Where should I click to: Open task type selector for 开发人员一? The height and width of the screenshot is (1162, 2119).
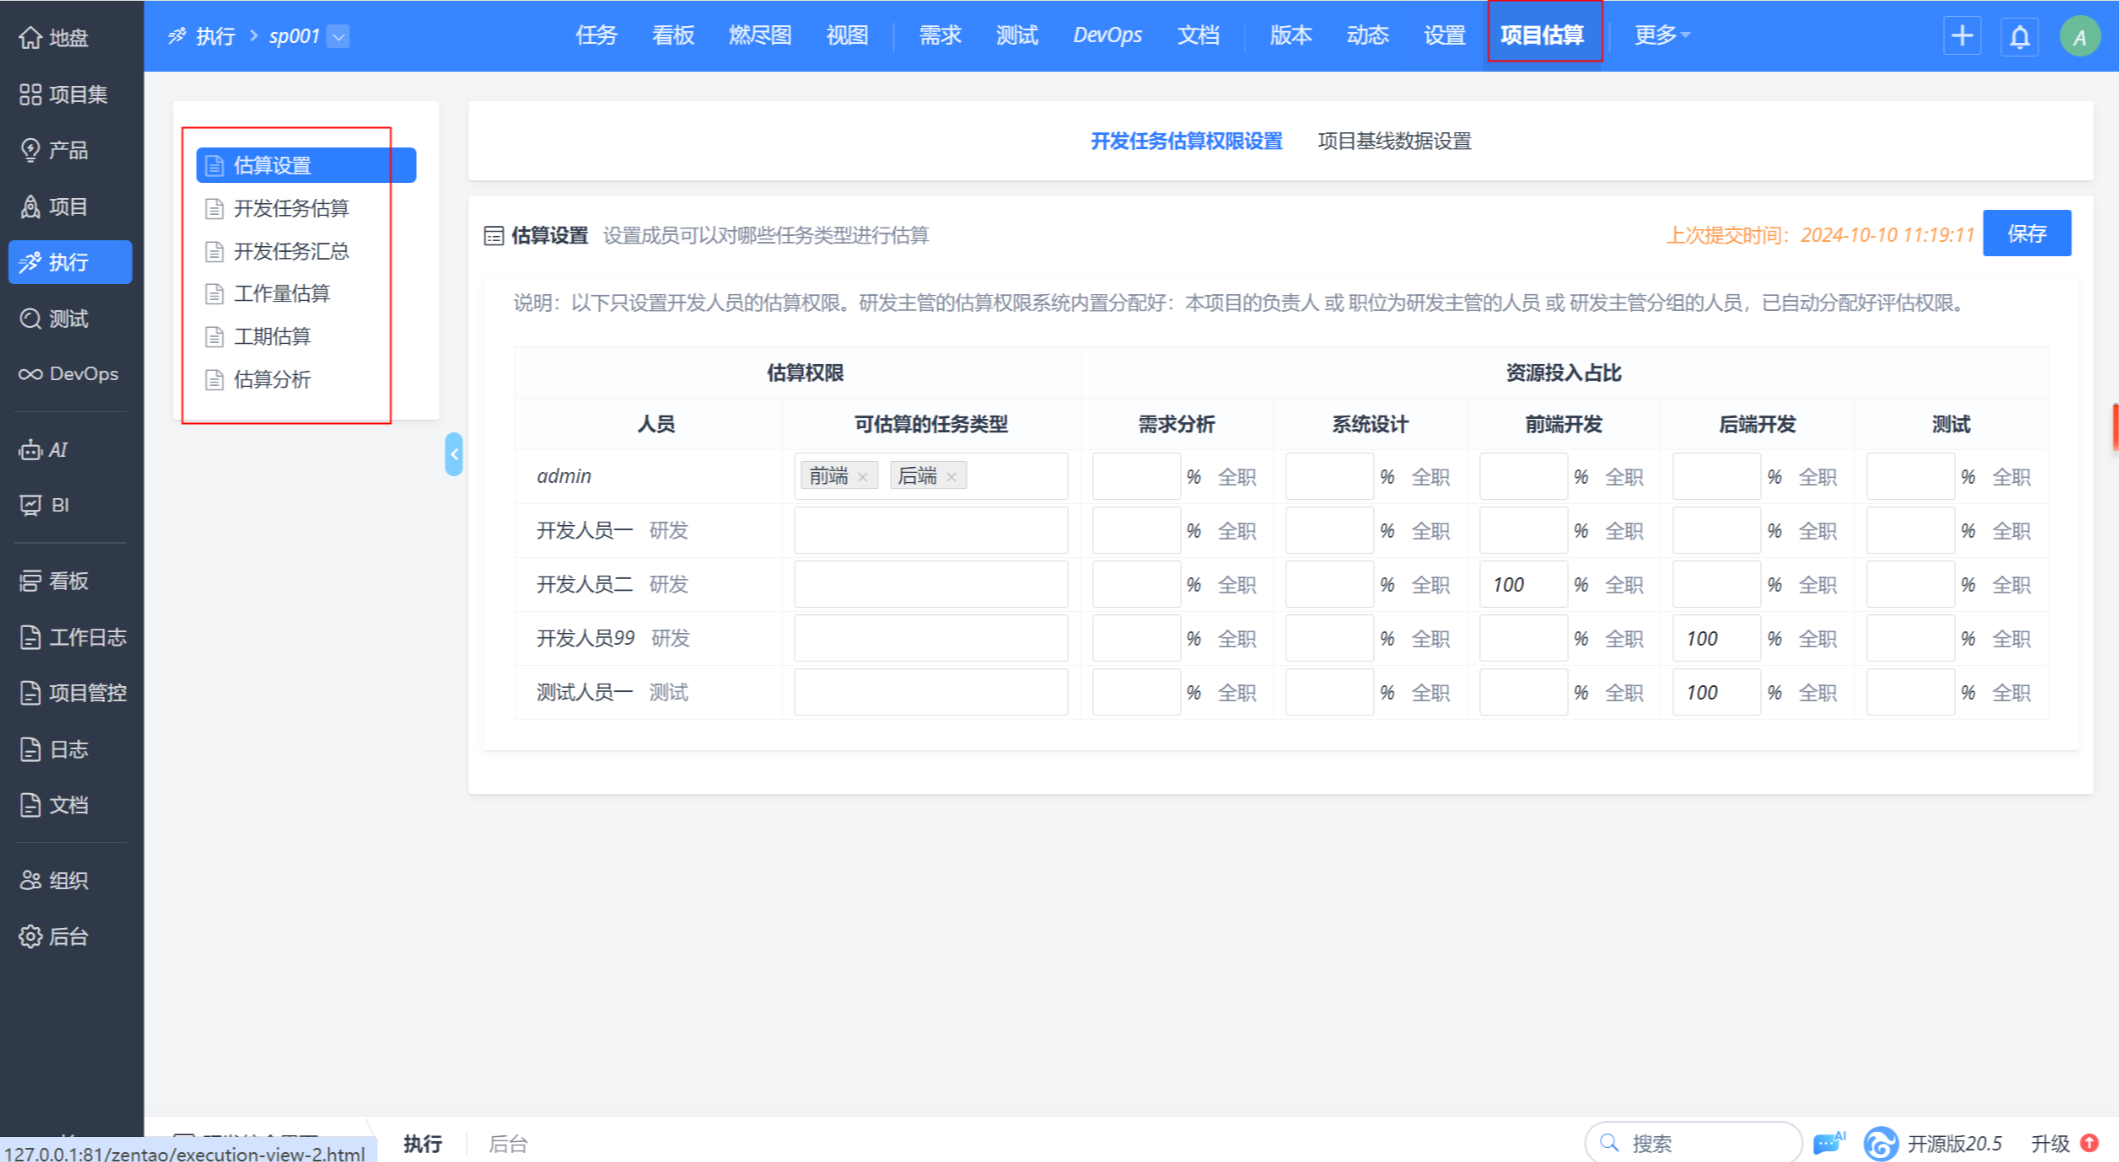pos(930,531)
